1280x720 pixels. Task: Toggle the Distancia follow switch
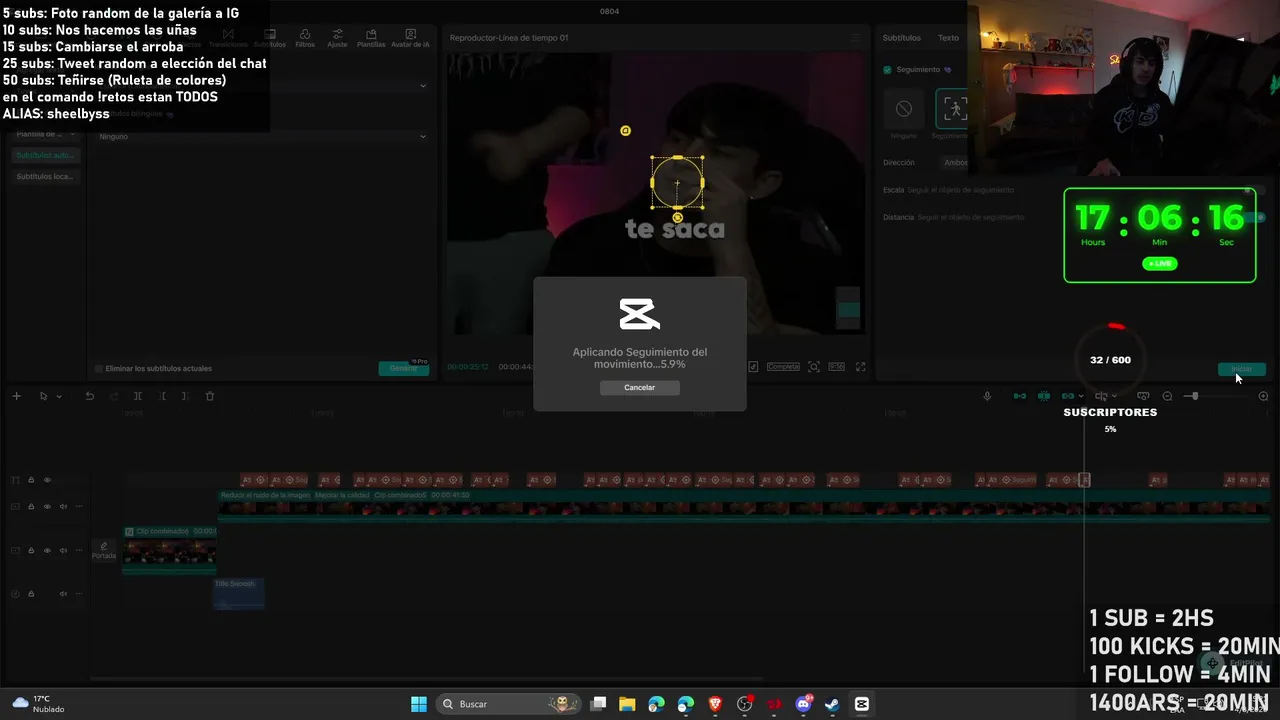(x=1255, y=217)
